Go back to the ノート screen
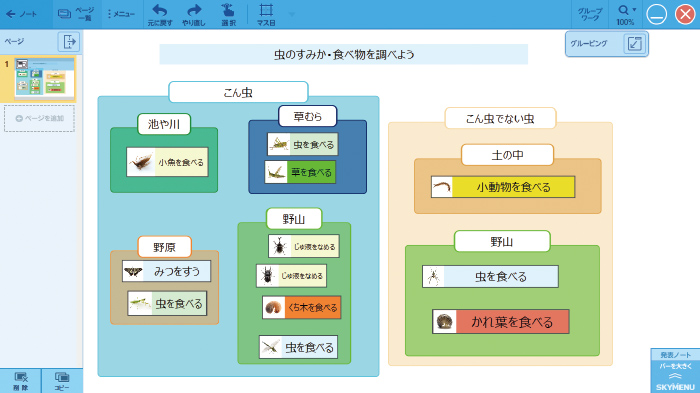The width and height of the screenshot is (700, 393). click(21, 14)
